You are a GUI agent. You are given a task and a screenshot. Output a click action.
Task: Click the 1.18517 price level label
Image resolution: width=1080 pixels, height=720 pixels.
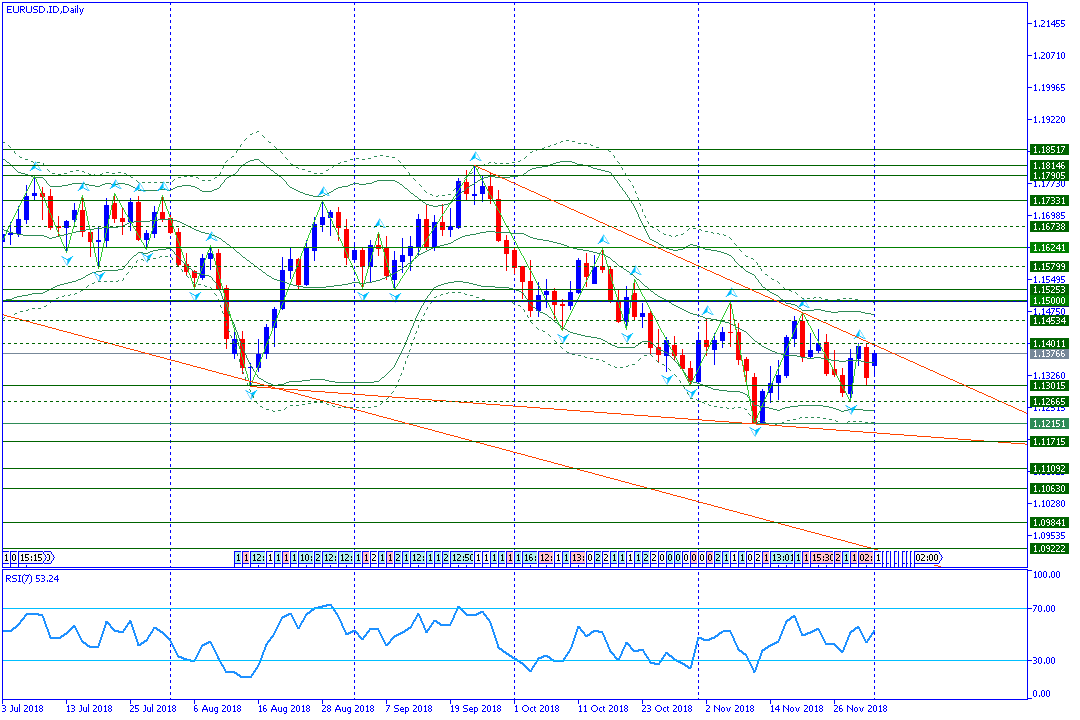tap(1049, 150)
